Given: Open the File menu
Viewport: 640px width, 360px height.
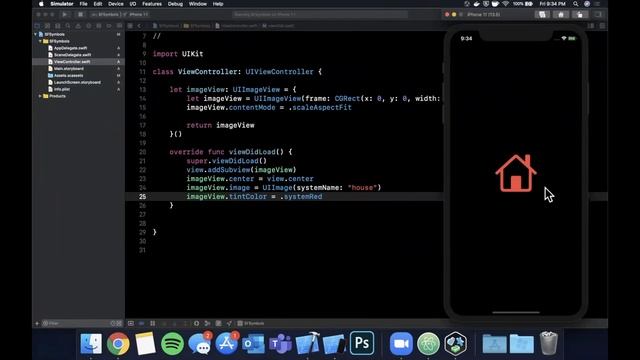Looking at the screenshot, I should tap(83, 4).
